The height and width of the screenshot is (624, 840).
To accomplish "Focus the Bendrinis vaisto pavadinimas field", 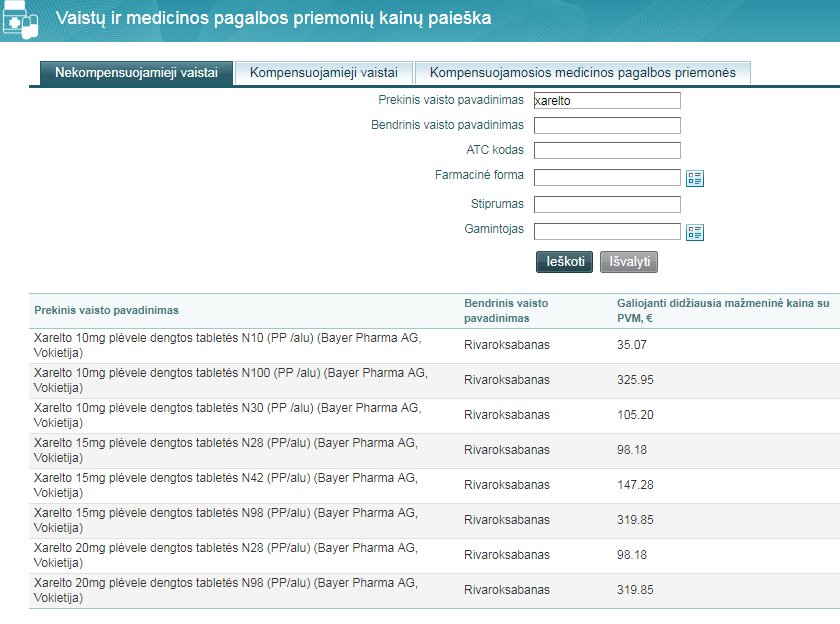I will [607, 126].
